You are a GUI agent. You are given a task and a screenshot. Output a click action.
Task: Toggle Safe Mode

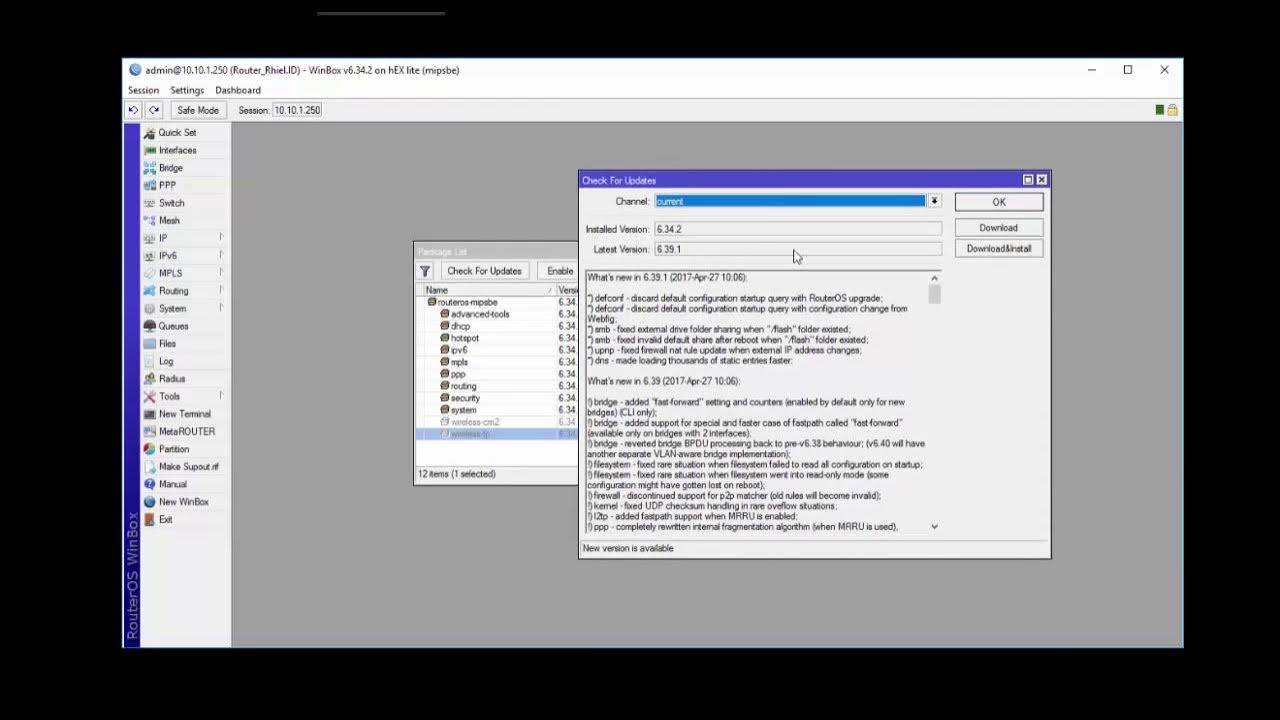pyautogui.click(x=198, y=110)
